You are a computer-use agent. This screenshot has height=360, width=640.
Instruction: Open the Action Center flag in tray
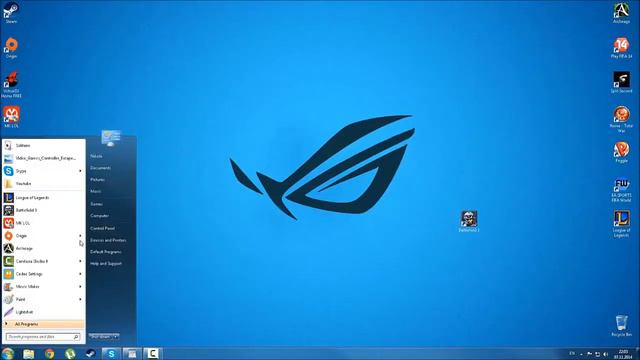[589, 354]
